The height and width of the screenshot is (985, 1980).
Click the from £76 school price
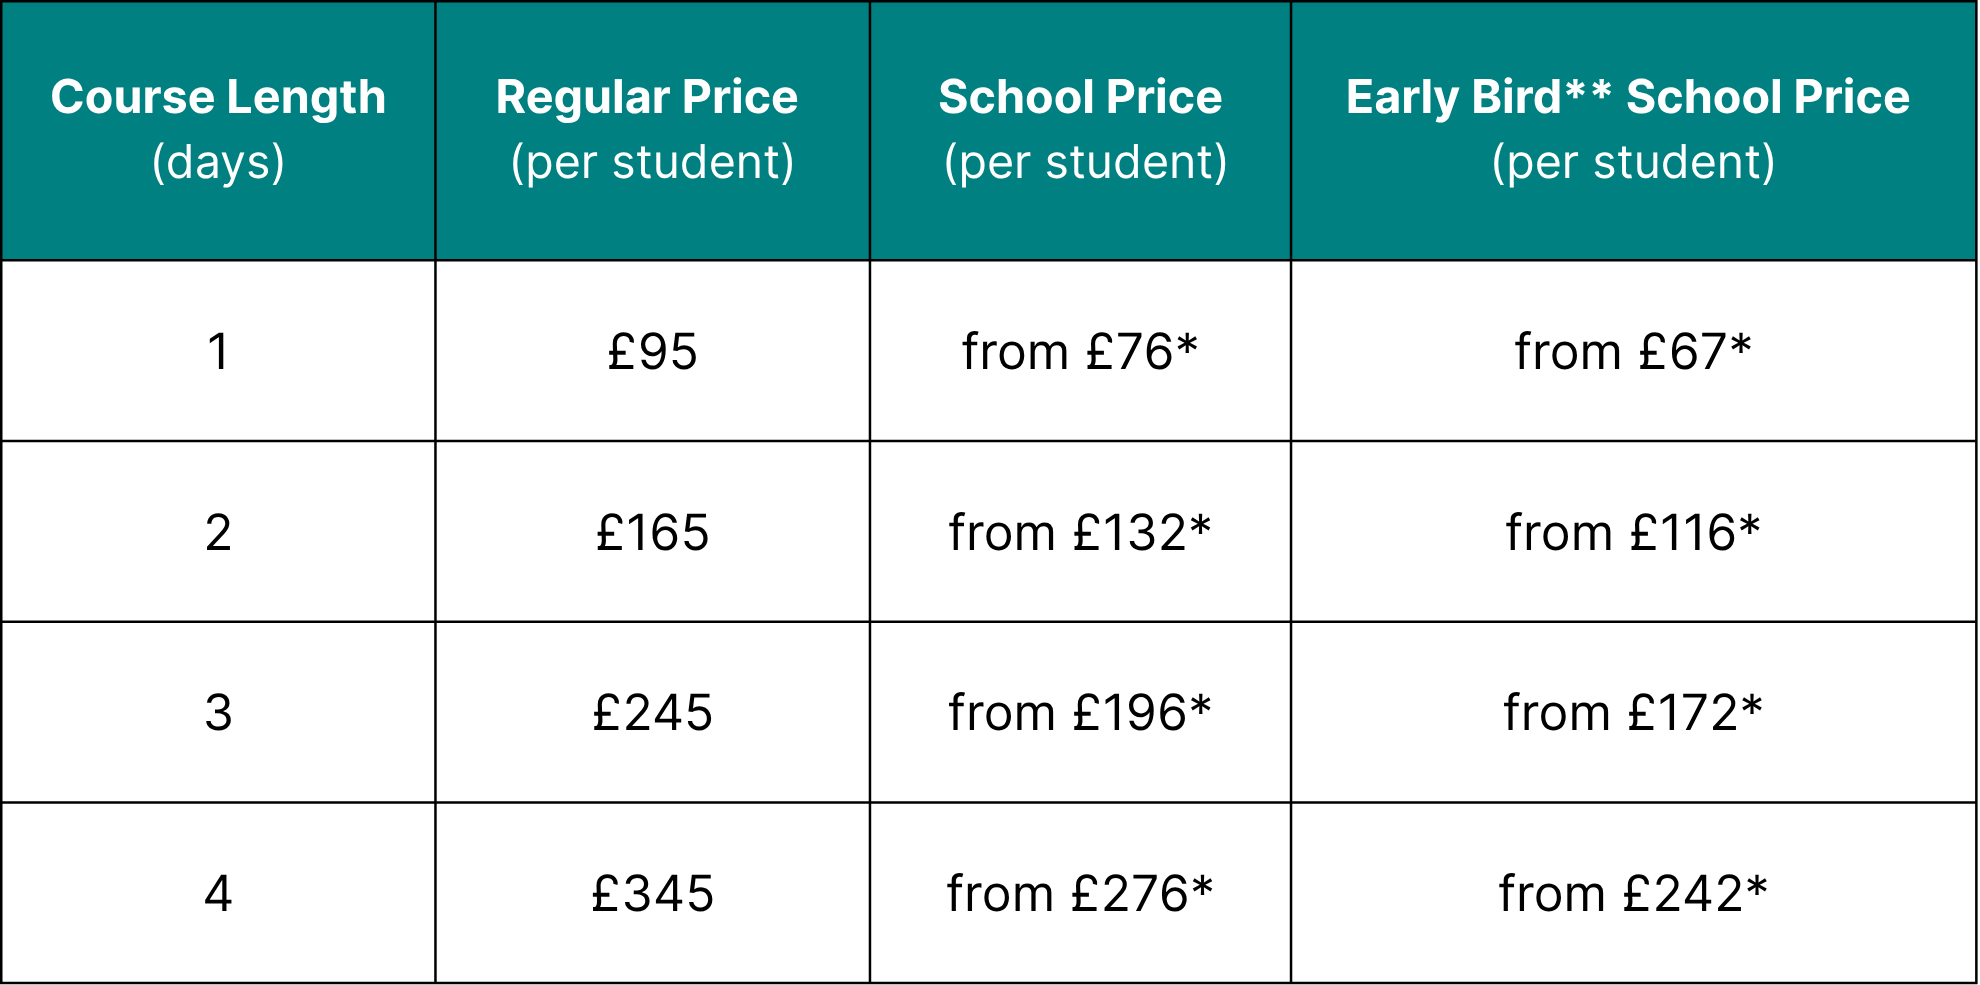1080,352
